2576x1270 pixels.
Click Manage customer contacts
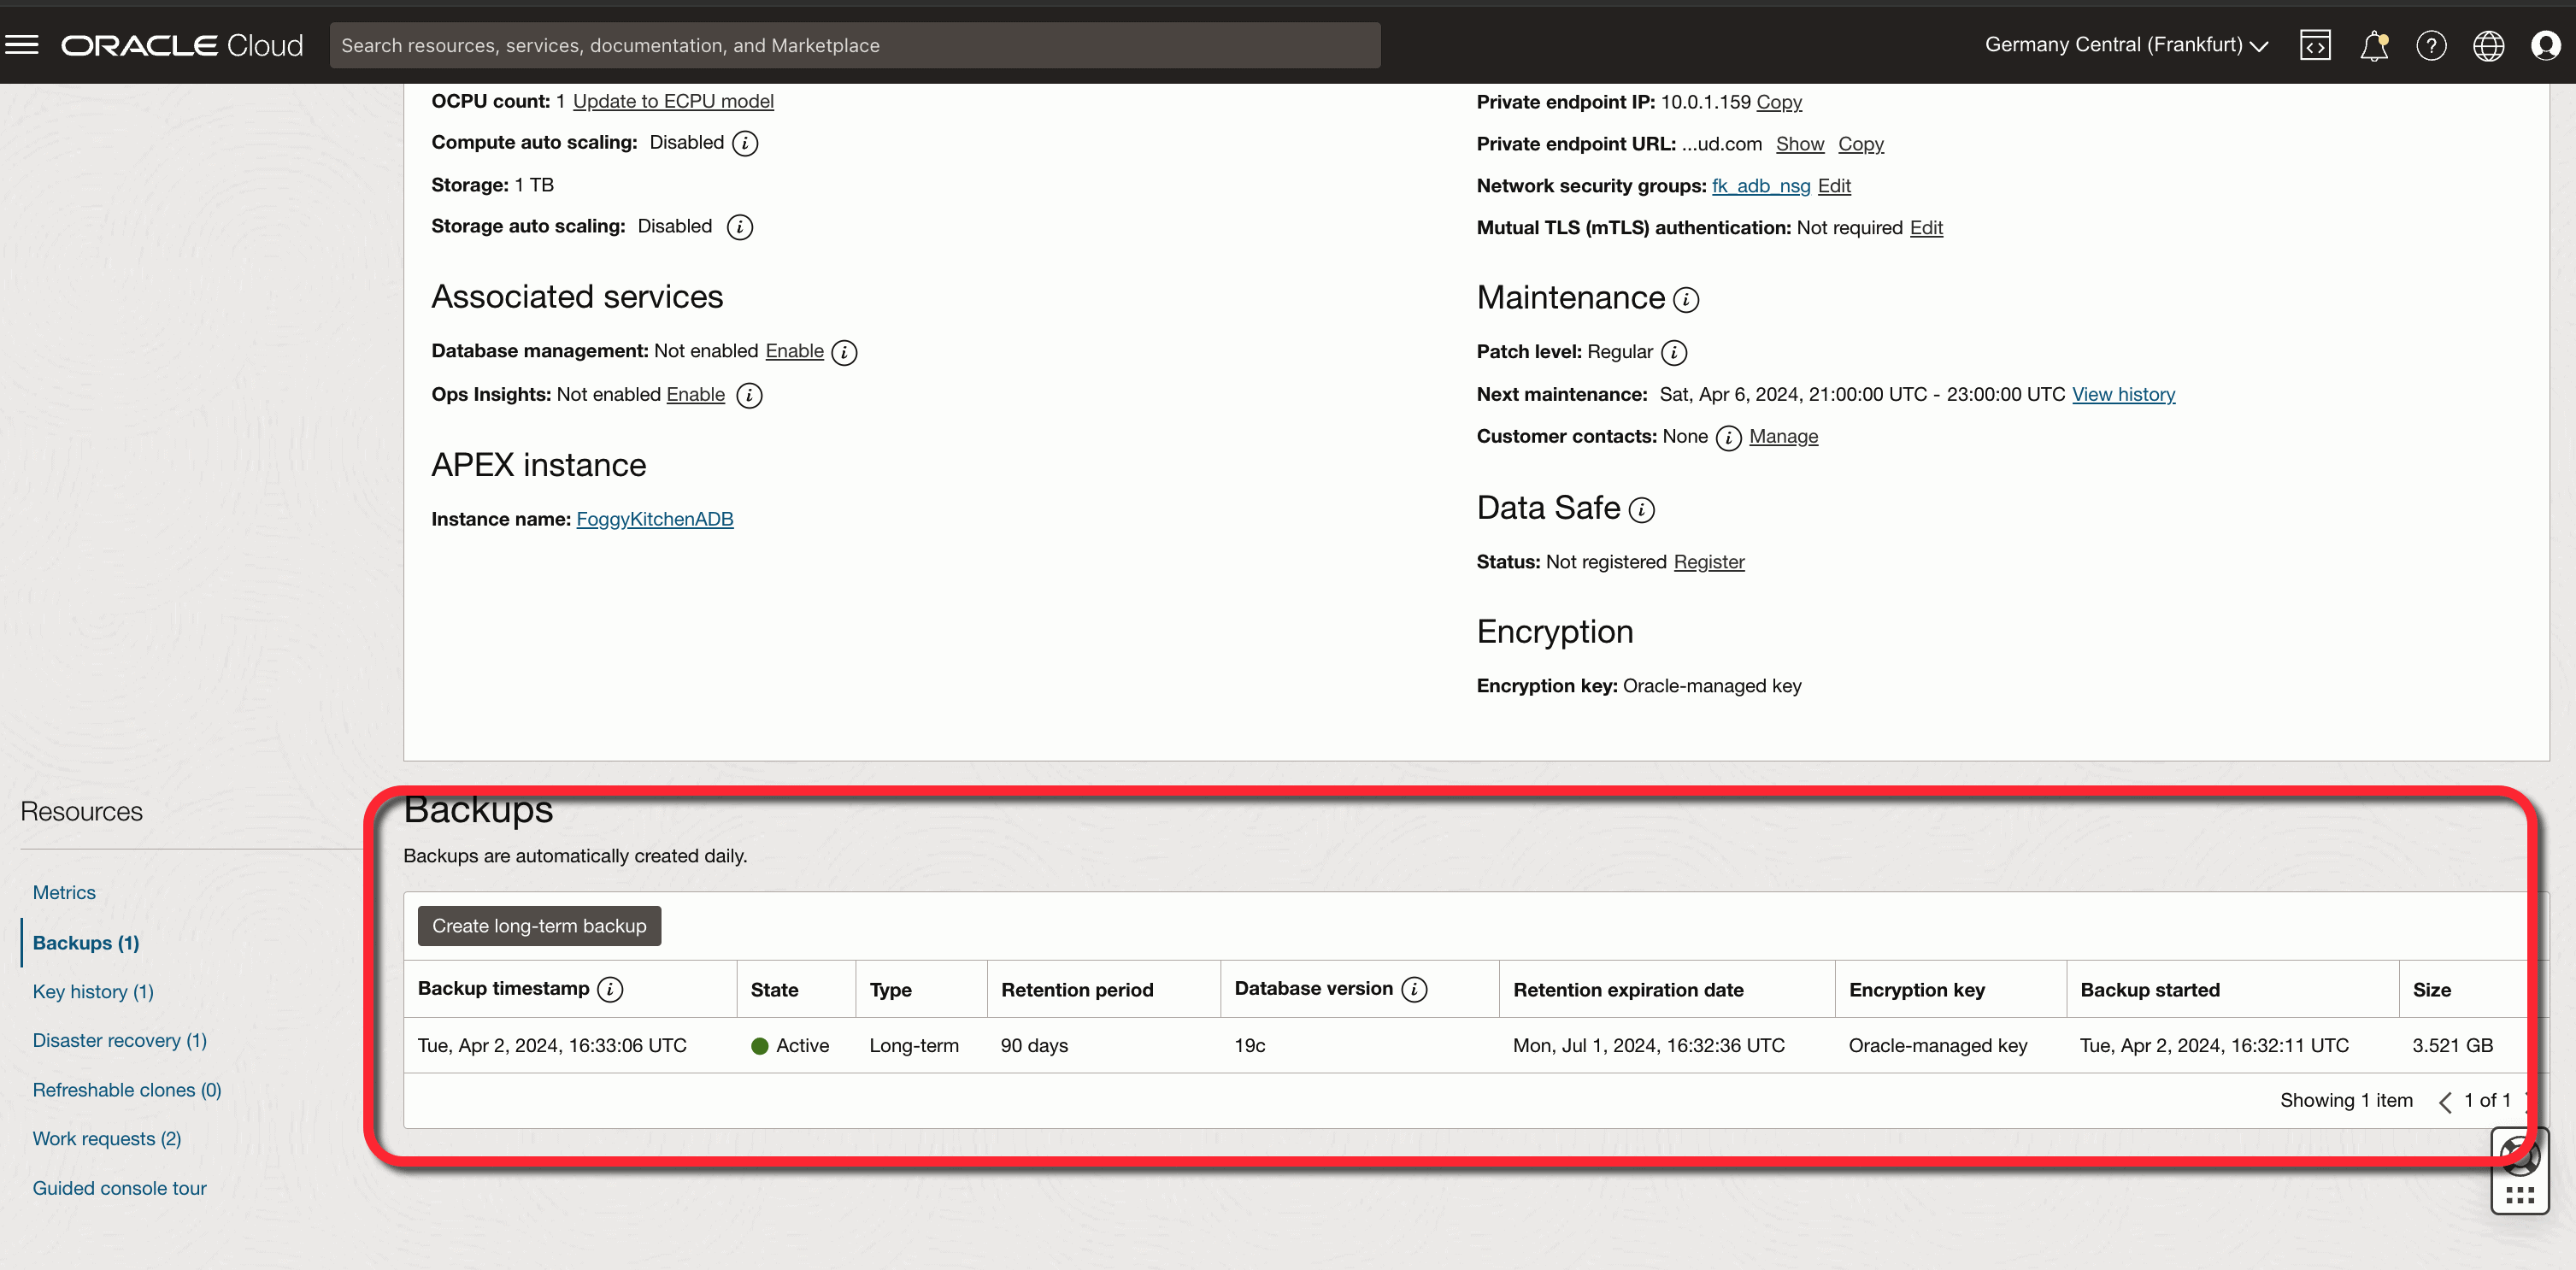[1783, 436]
